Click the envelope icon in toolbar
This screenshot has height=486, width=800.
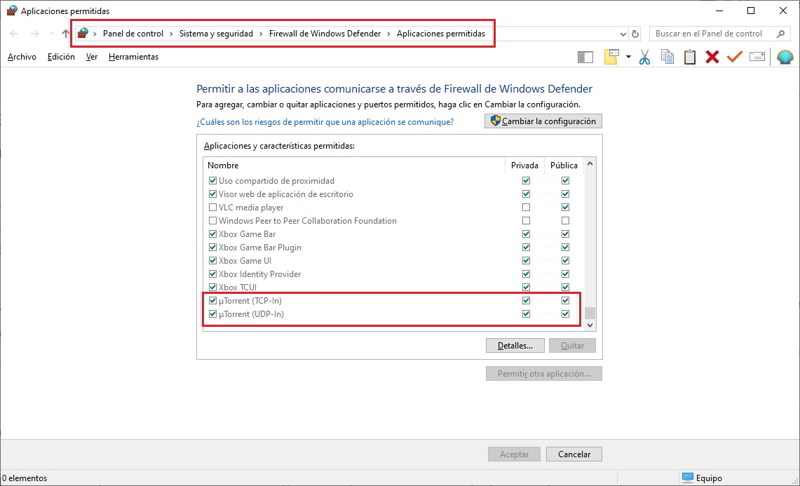[757, 57]
